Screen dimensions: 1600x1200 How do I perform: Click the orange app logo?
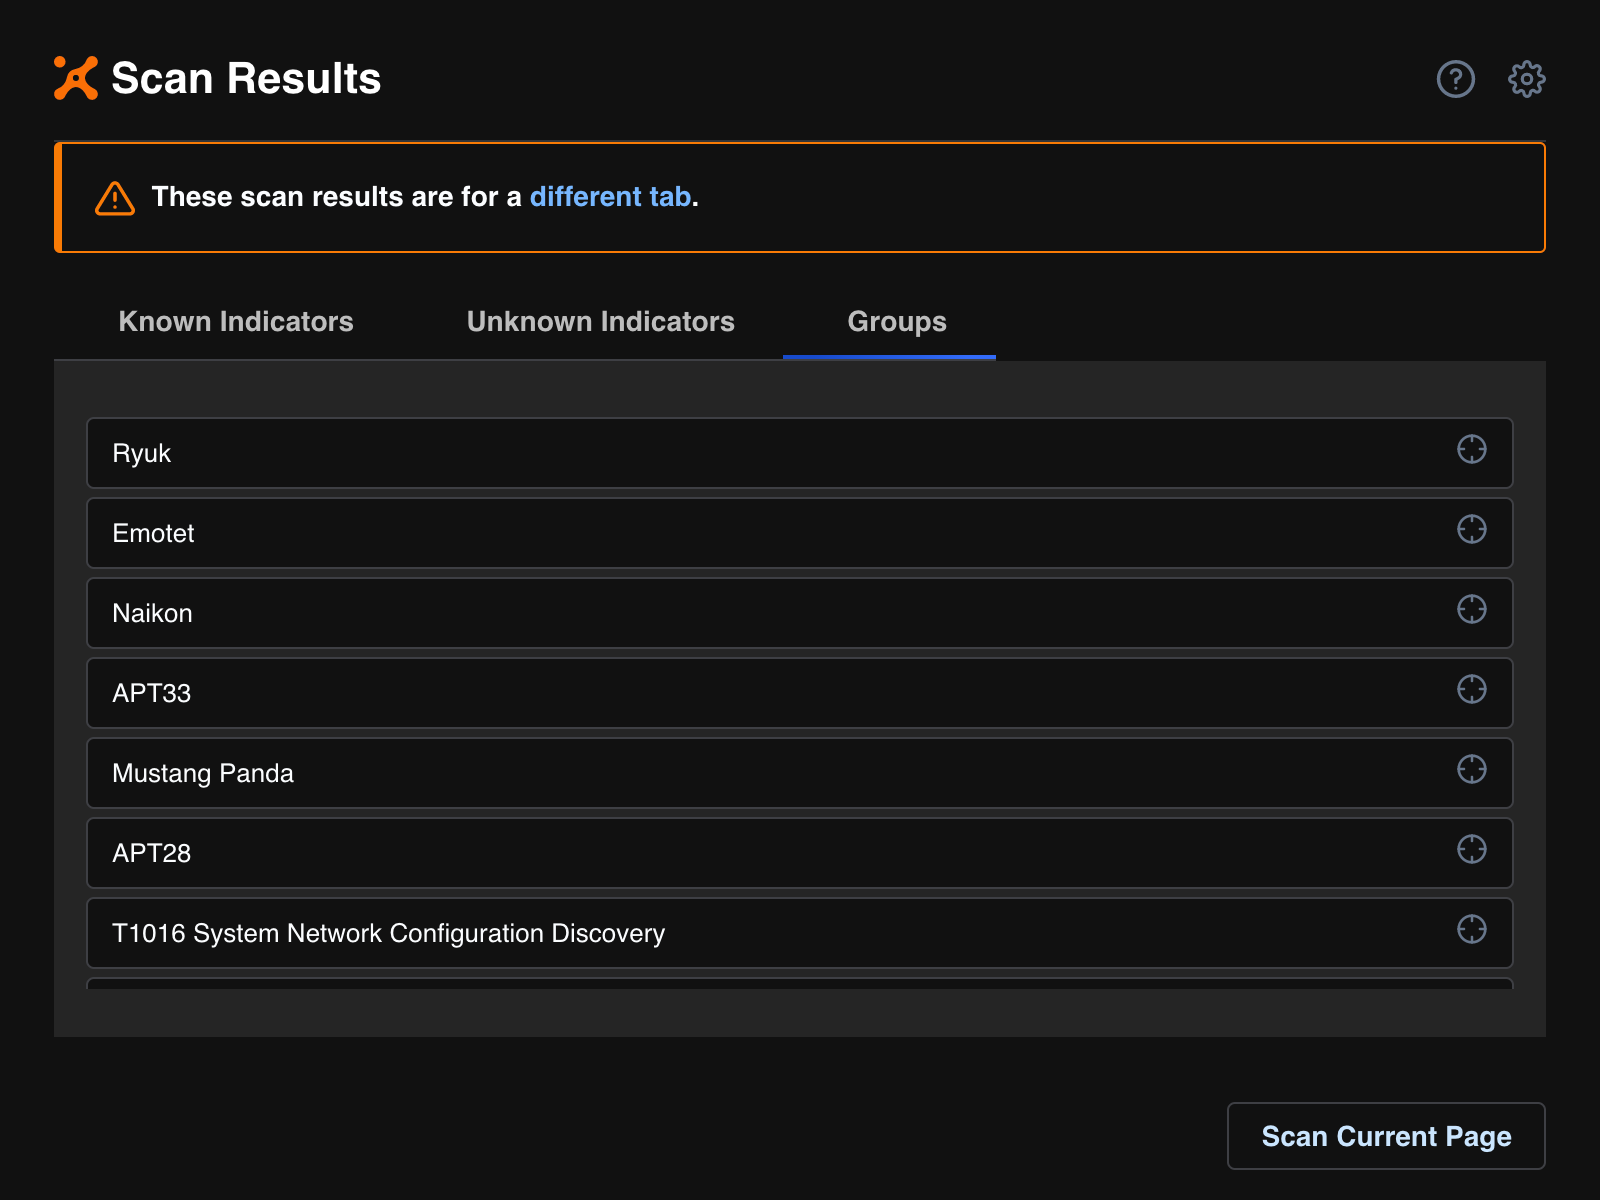(76, 78)
